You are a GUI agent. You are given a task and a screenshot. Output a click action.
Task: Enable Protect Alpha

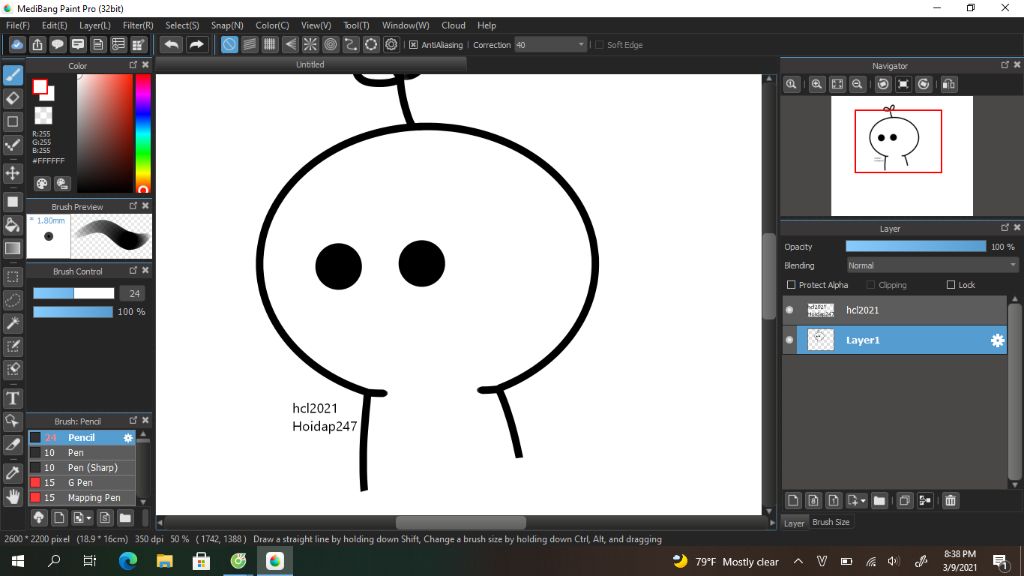click(x=792, y=285)
